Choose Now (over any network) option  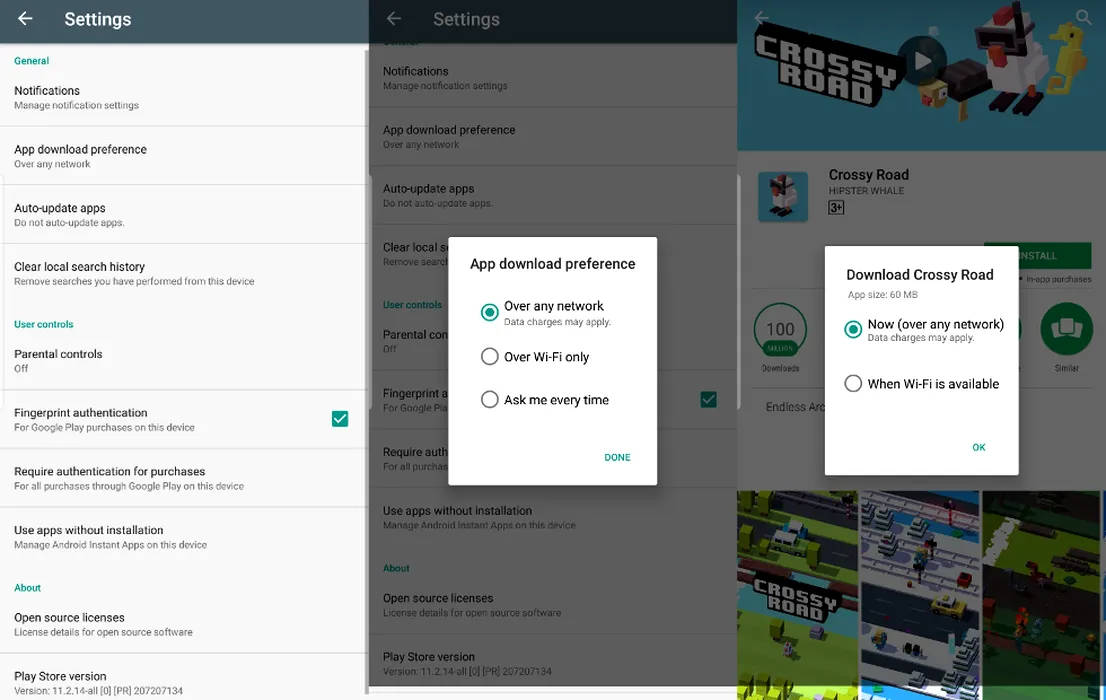click(x=853, y=330)
